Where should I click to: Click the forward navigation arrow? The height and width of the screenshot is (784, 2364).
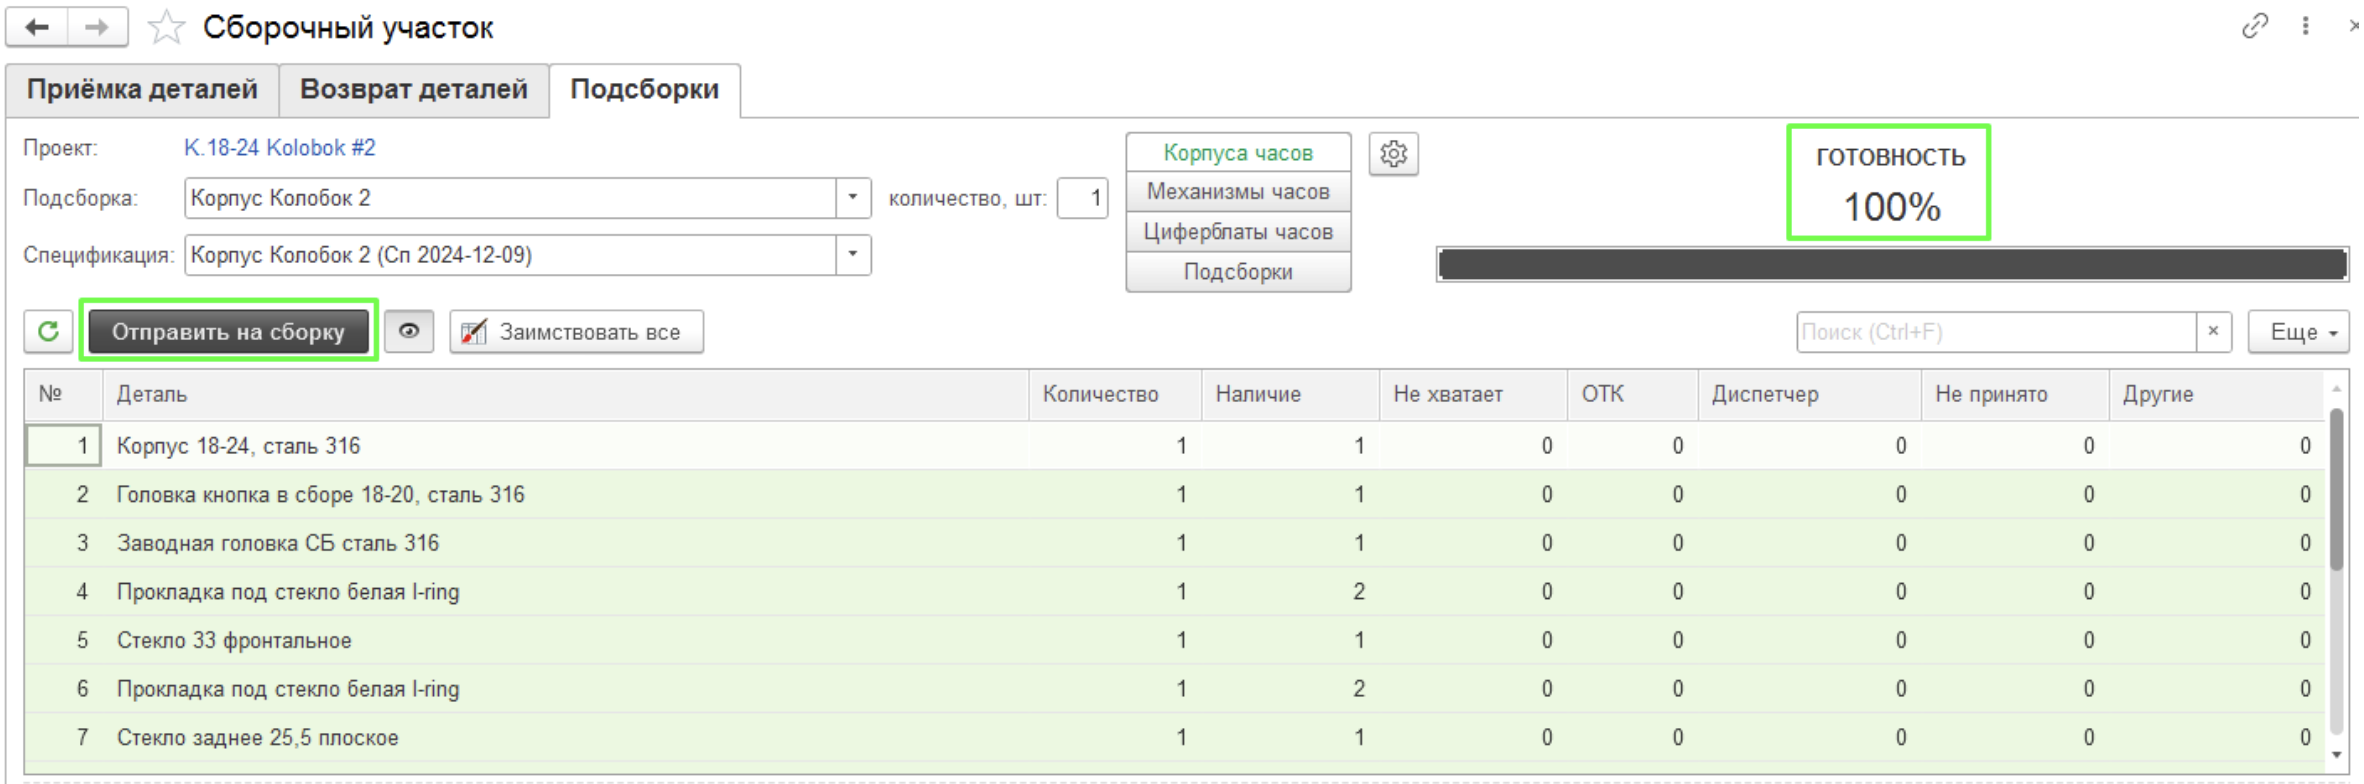click(x=97, y=27)
